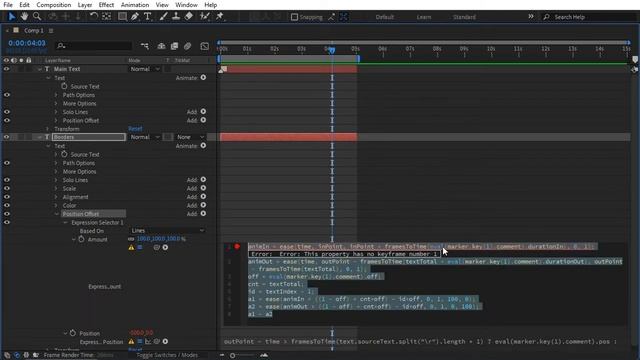
Task: Toggle the motion blur switch icon
Action: click(187, 46)
